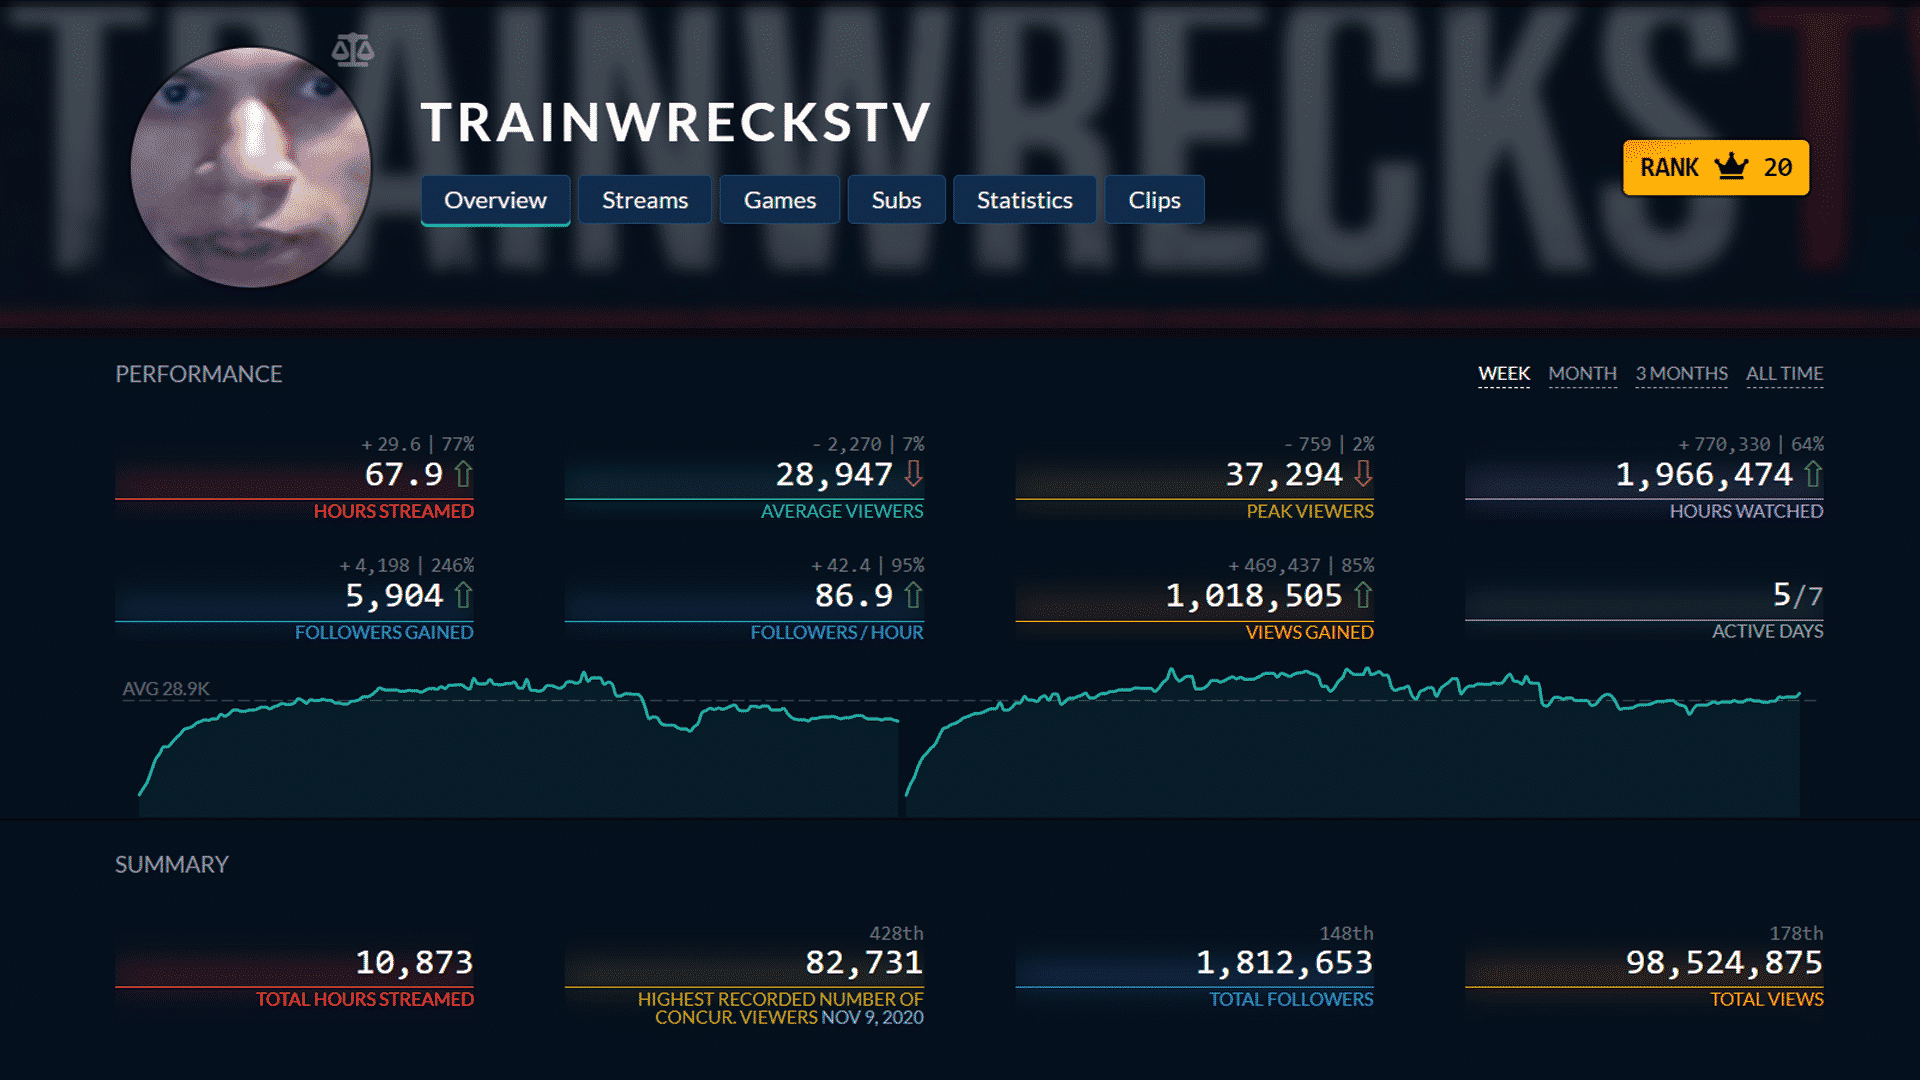
Task: Click the HOURS WATCHED label
Action: pos(1746,511)
